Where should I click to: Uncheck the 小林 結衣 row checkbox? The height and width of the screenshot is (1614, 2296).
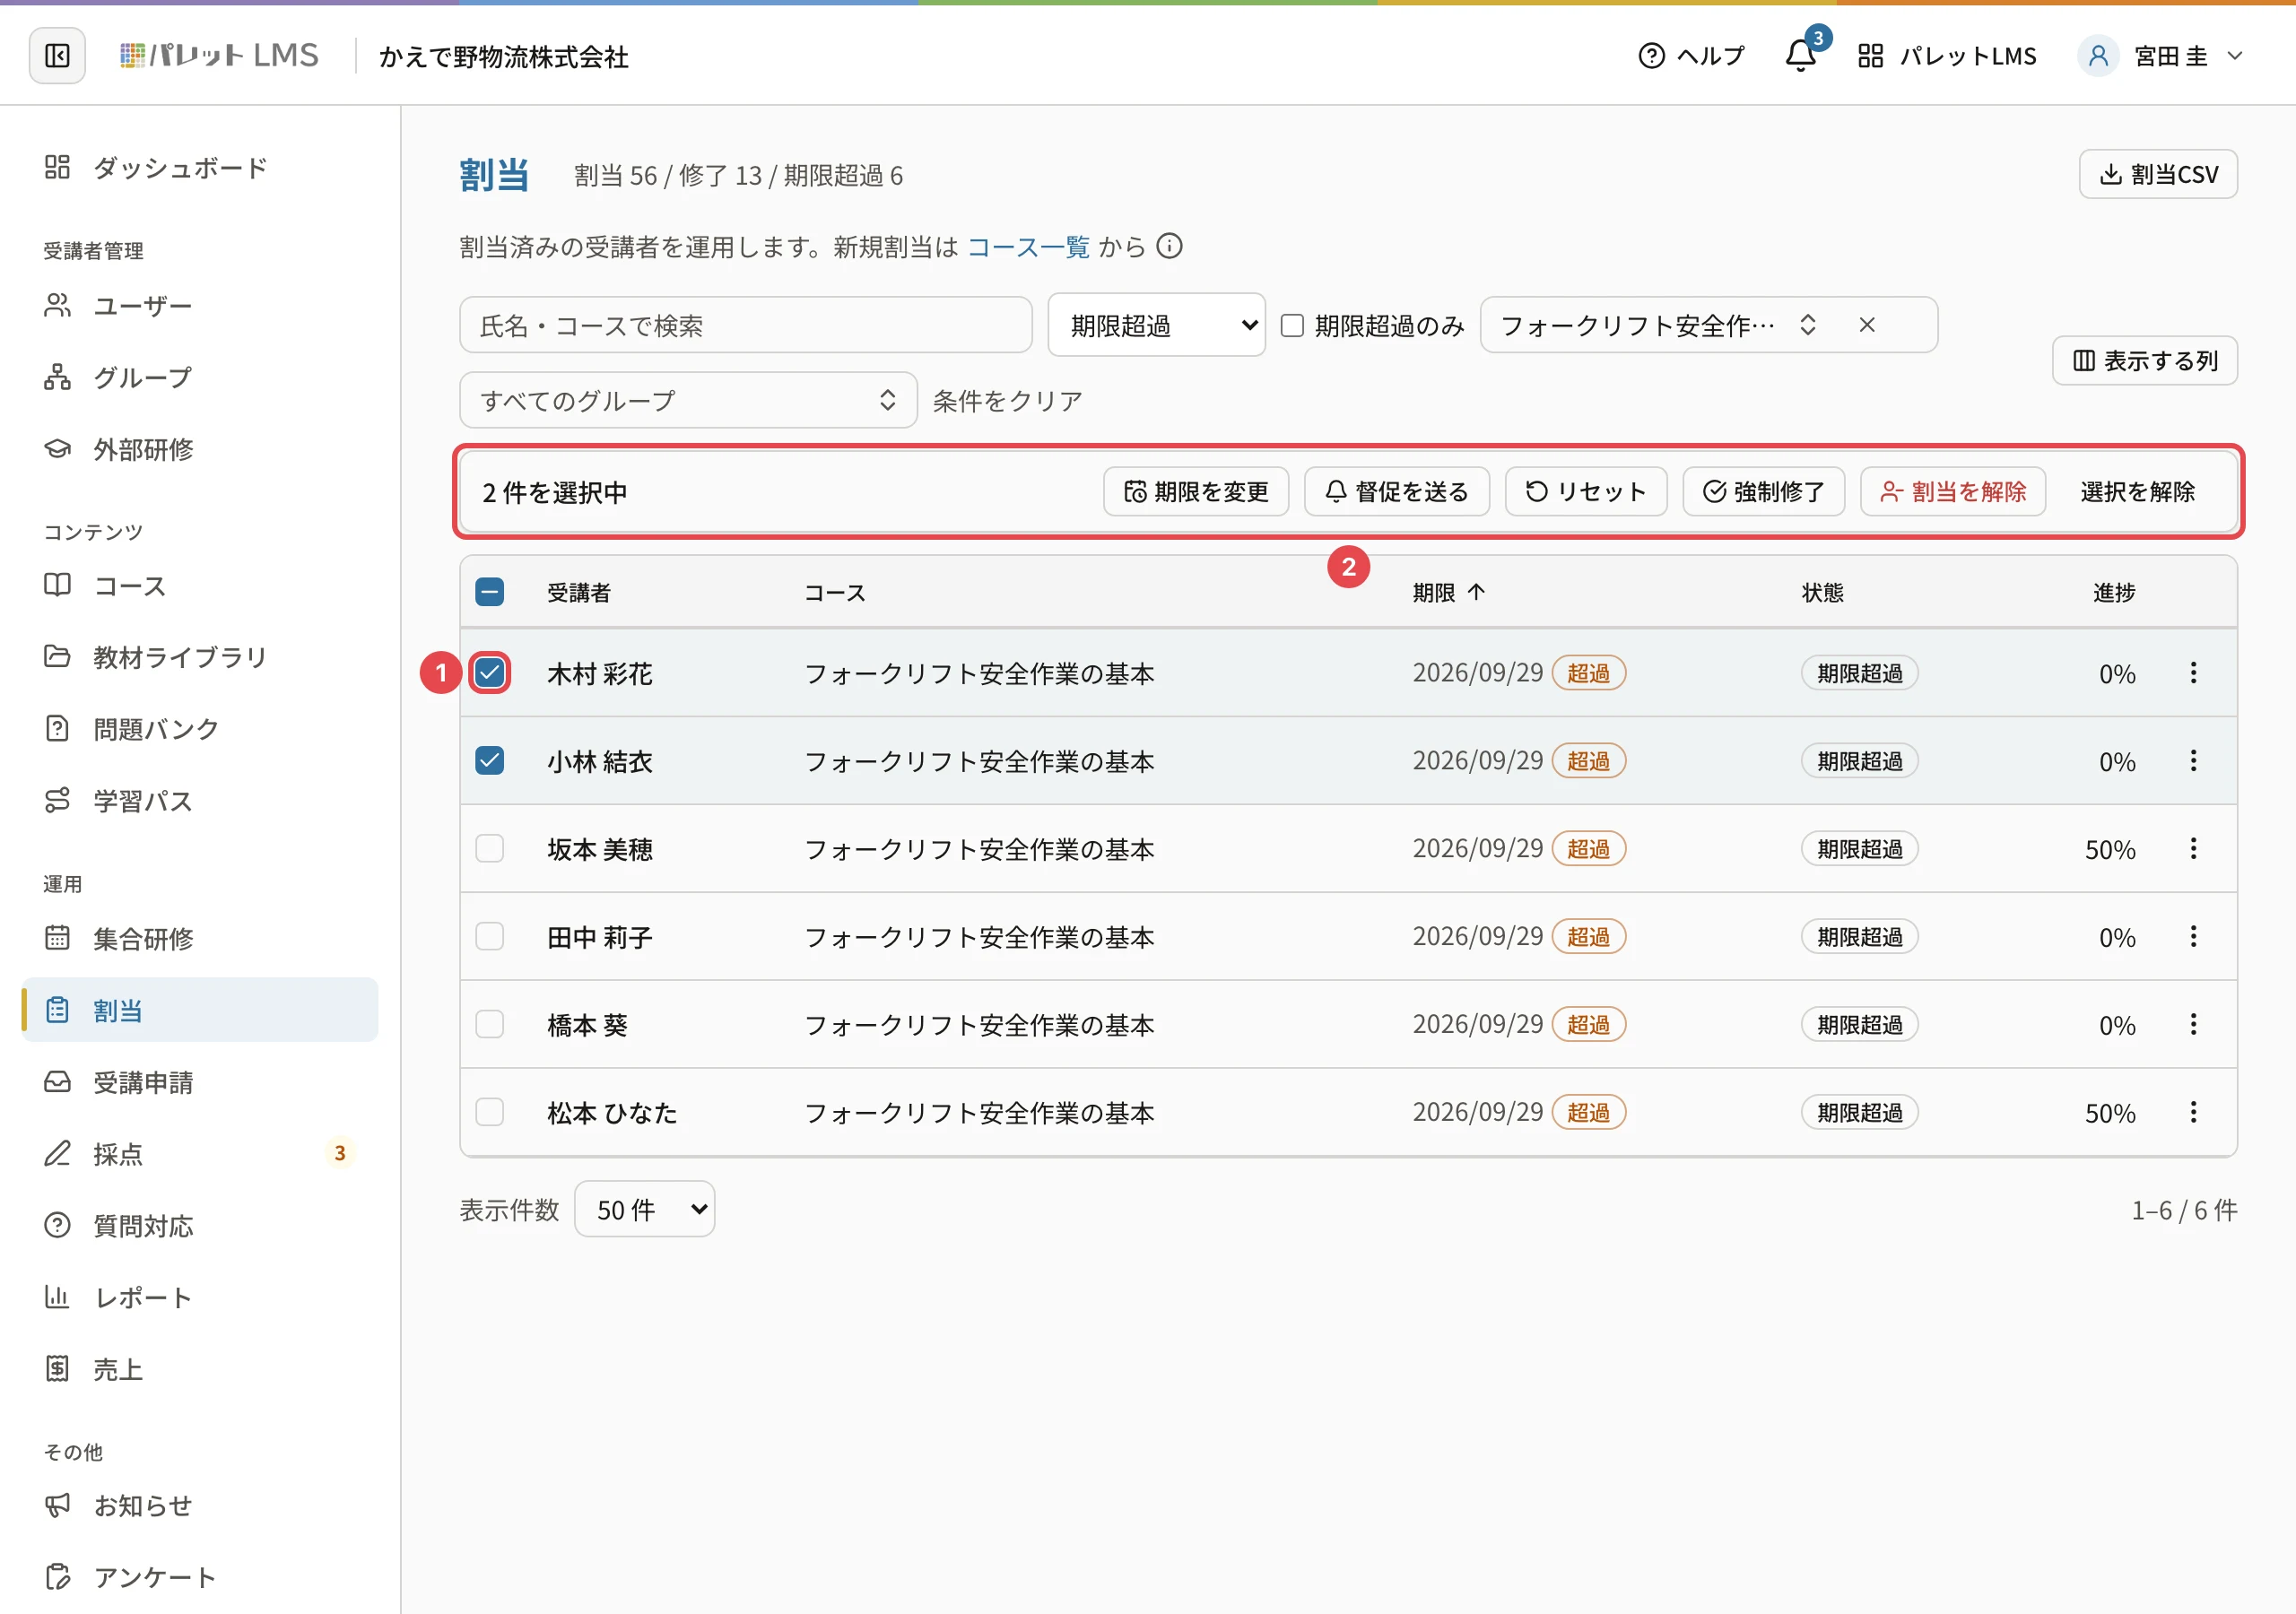(x=490, y=761)
